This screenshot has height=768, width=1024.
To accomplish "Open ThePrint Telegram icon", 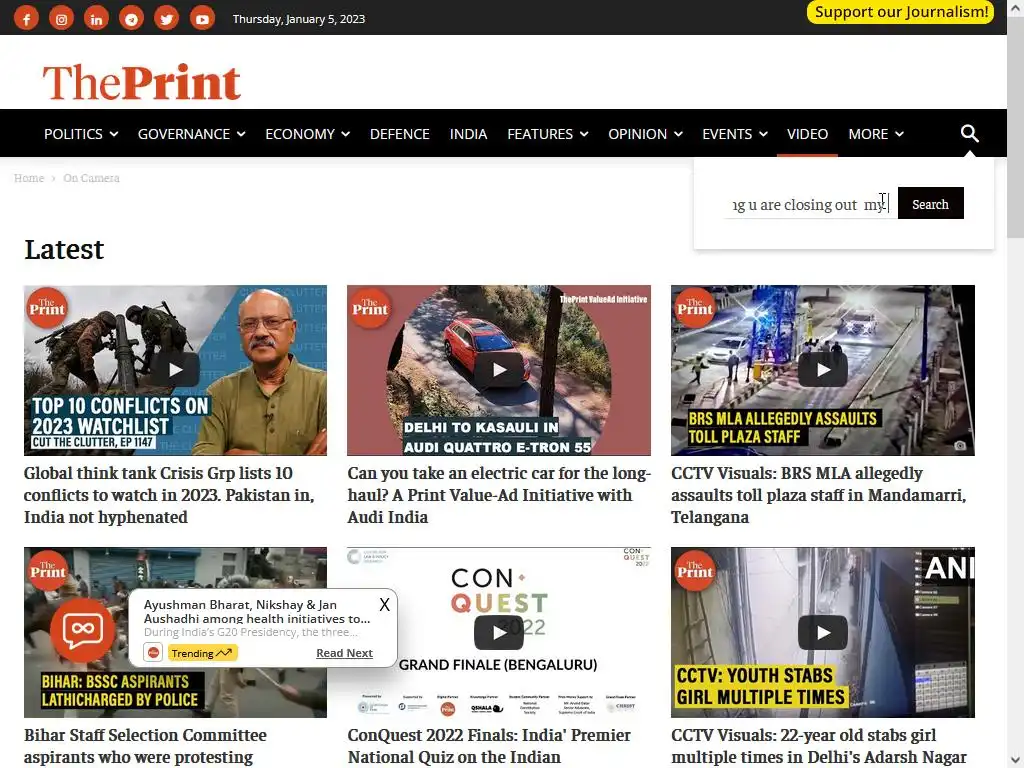I will pos(131,18).
